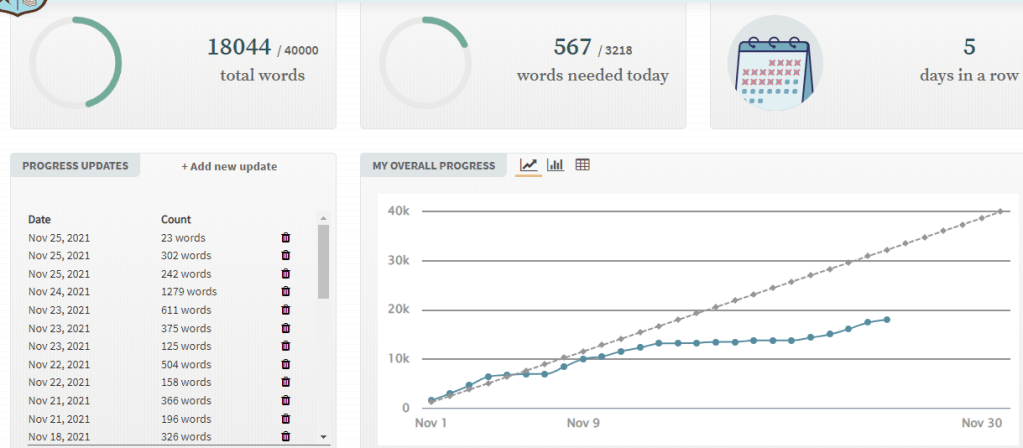Delete the 23 words update
This screenshot has width=1023, height=448.
coord(286,238)
